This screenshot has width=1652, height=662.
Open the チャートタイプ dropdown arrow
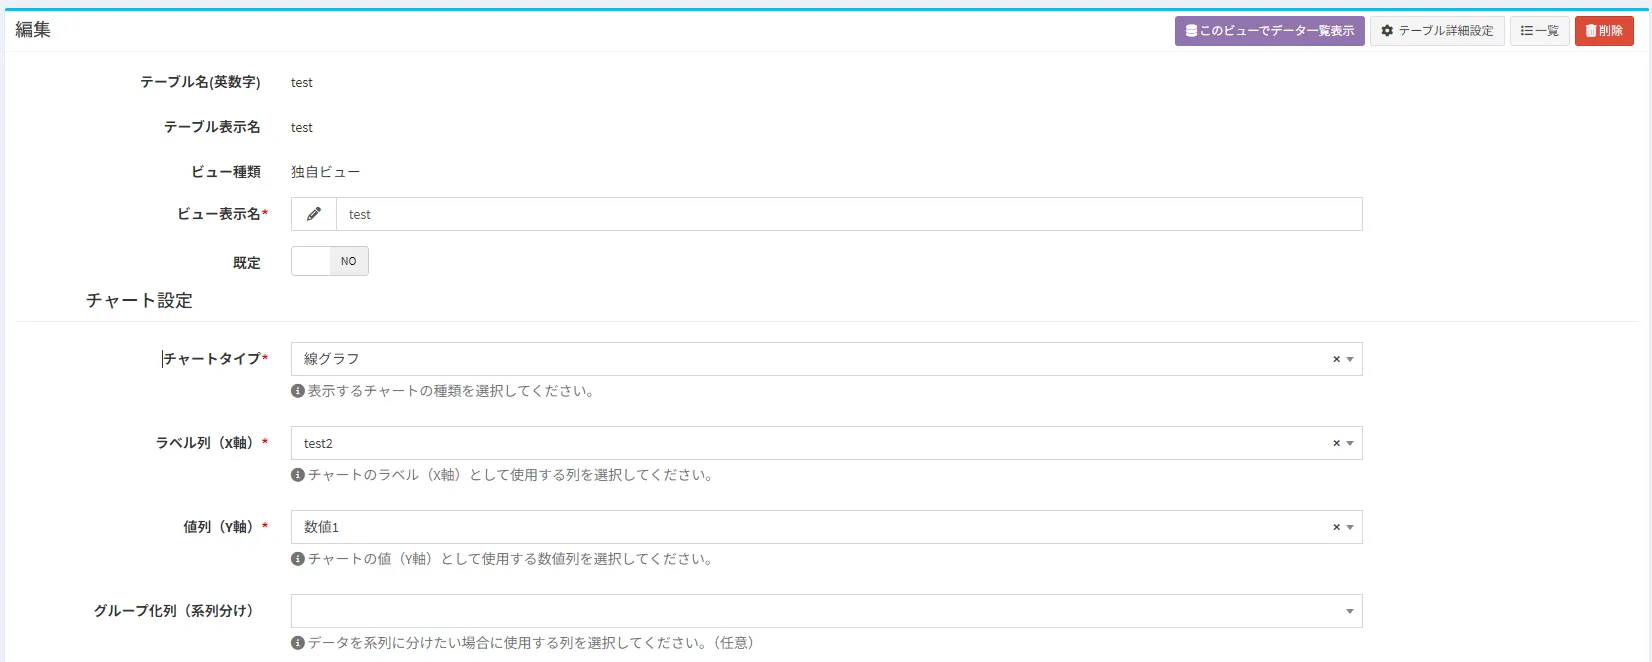(1350, 359)
